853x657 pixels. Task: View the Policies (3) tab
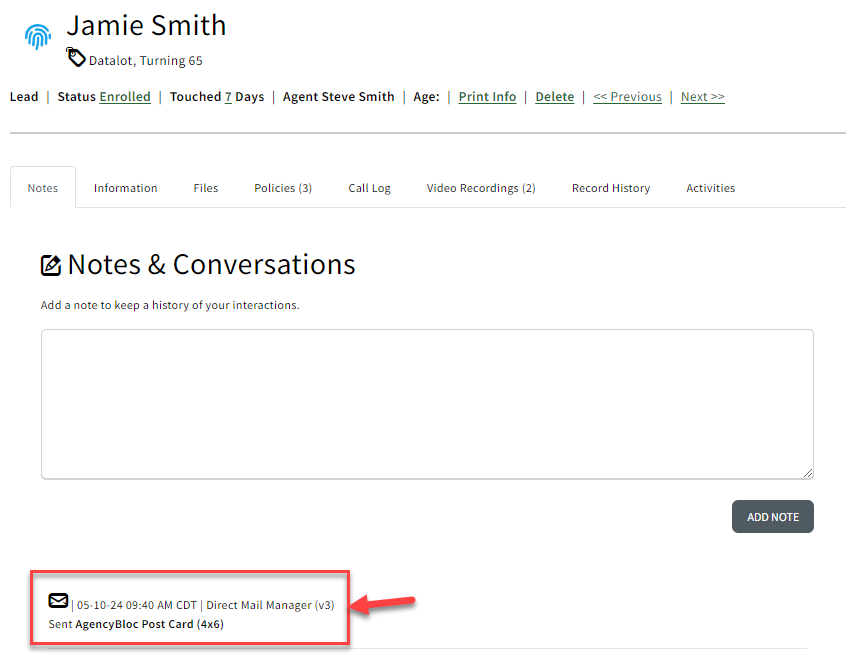coord(282,187)
